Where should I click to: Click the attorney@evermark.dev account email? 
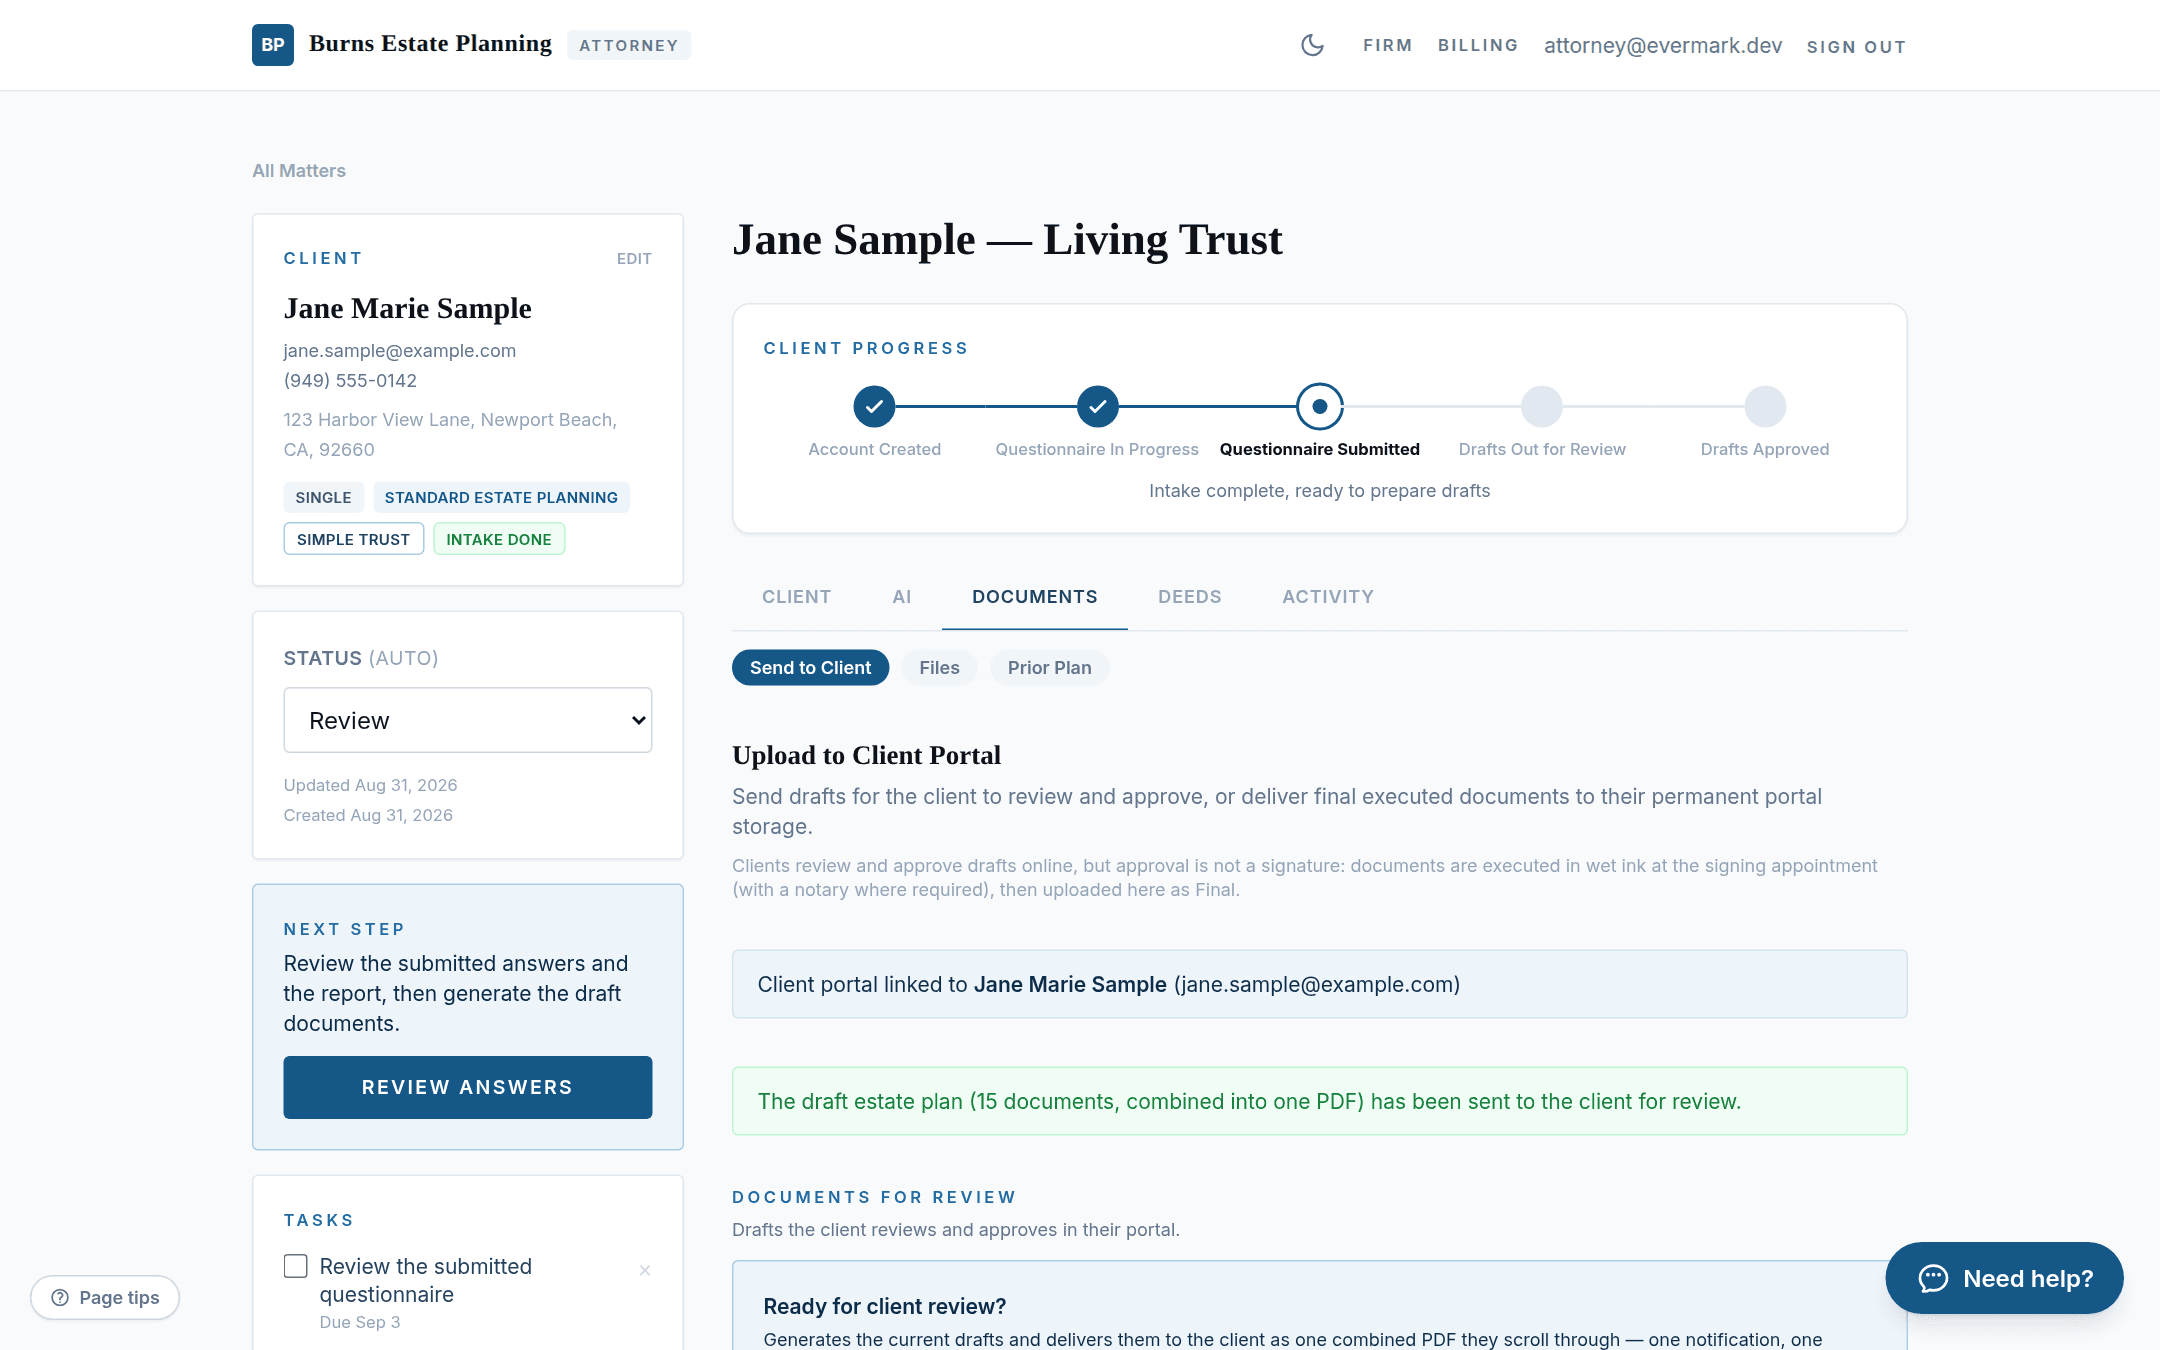point(1662,46)
